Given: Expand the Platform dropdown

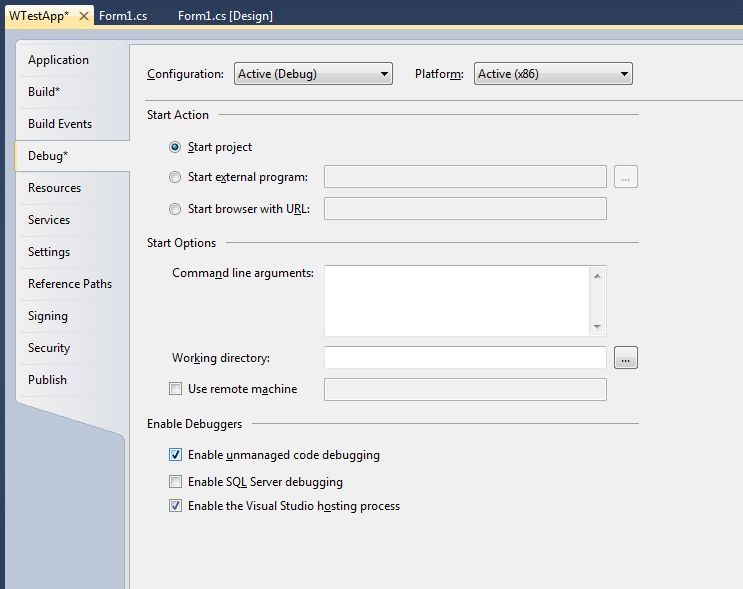Looking at the screenshot, I should point(553,74).
